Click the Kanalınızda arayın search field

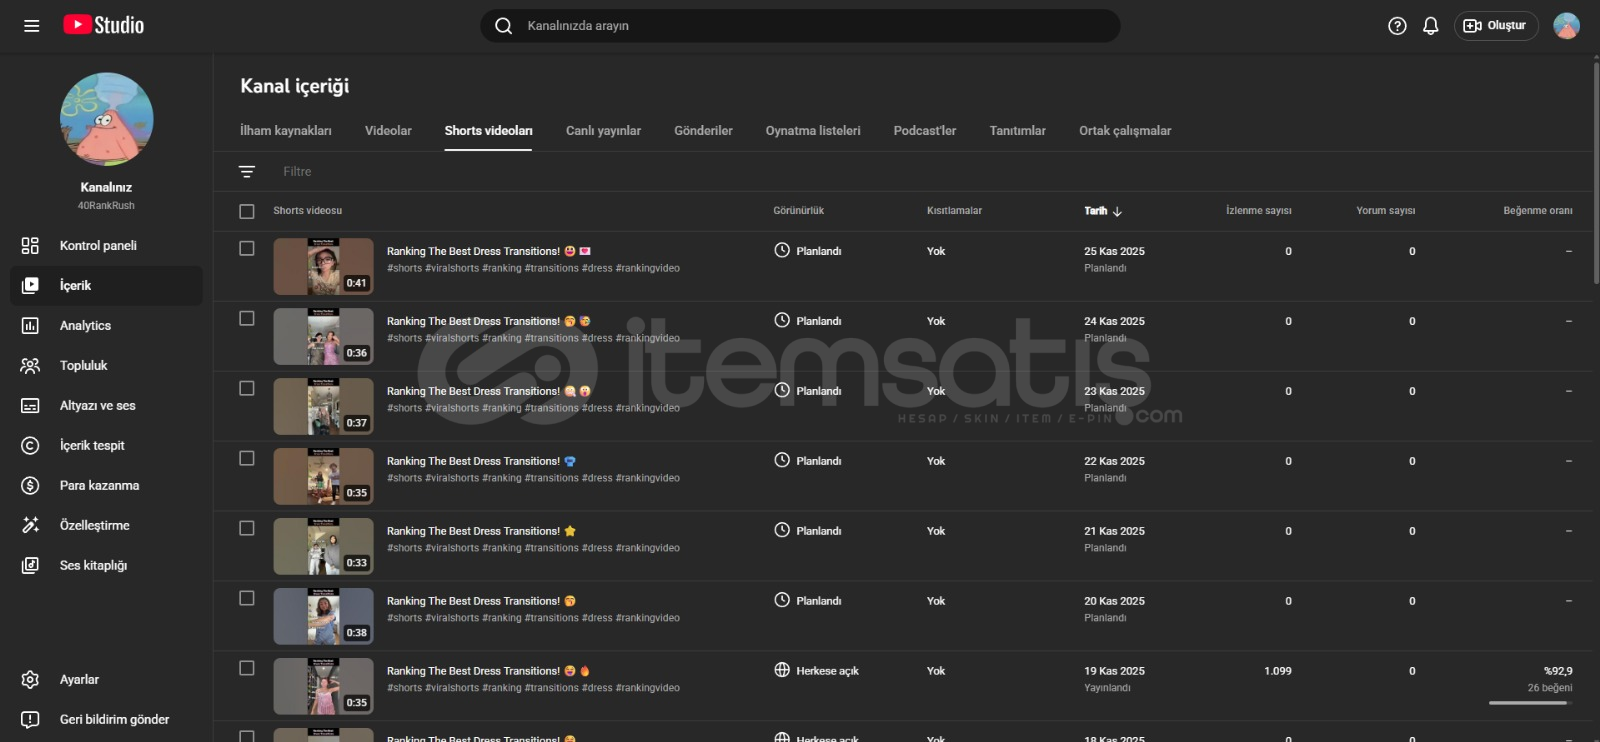point(800,26)
